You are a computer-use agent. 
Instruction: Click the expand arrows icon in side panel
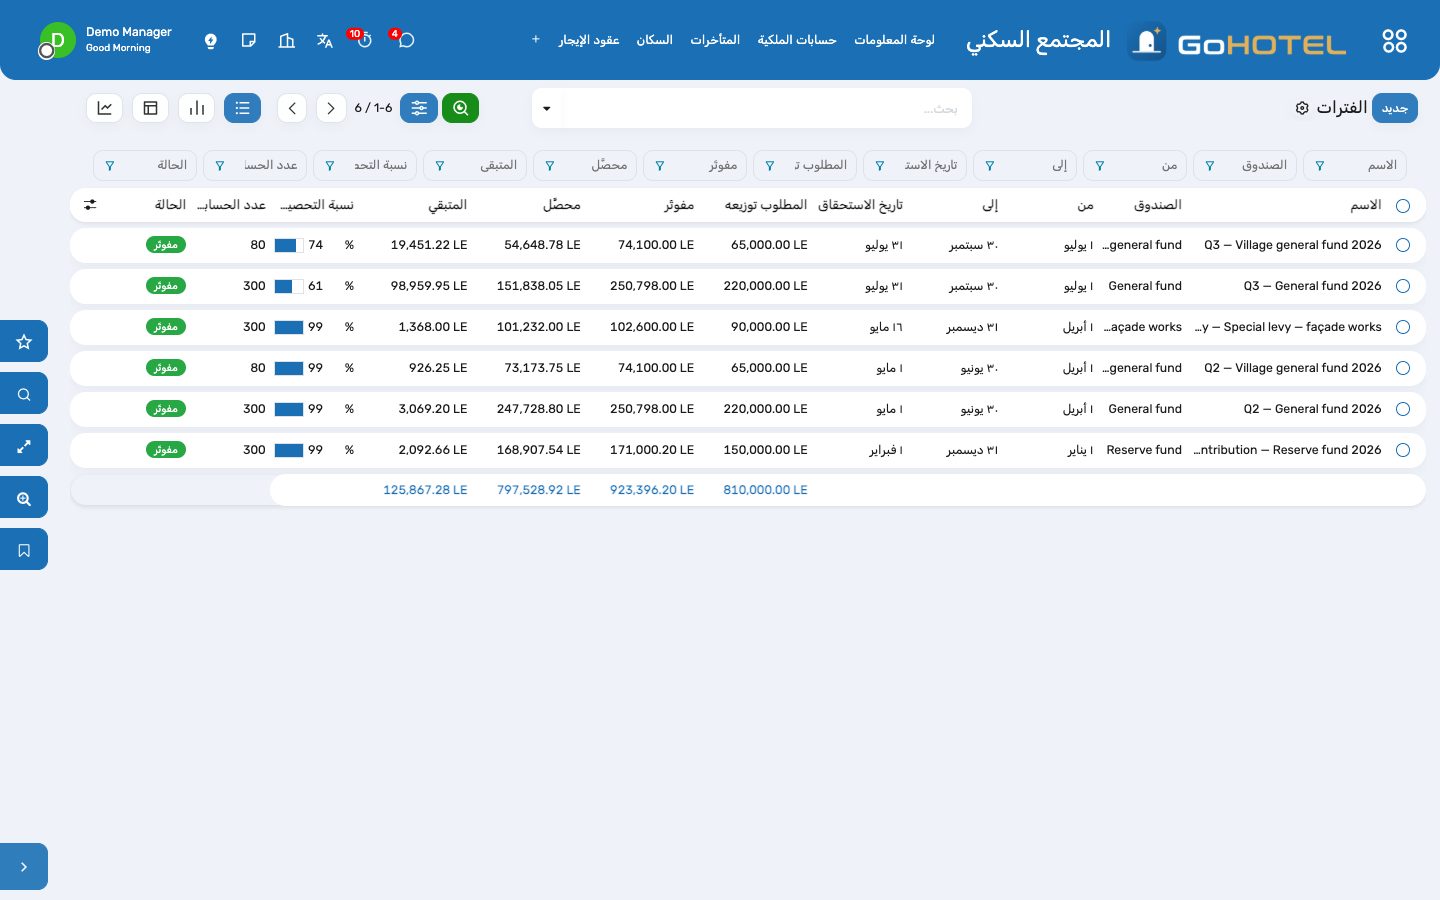point(24,446)
